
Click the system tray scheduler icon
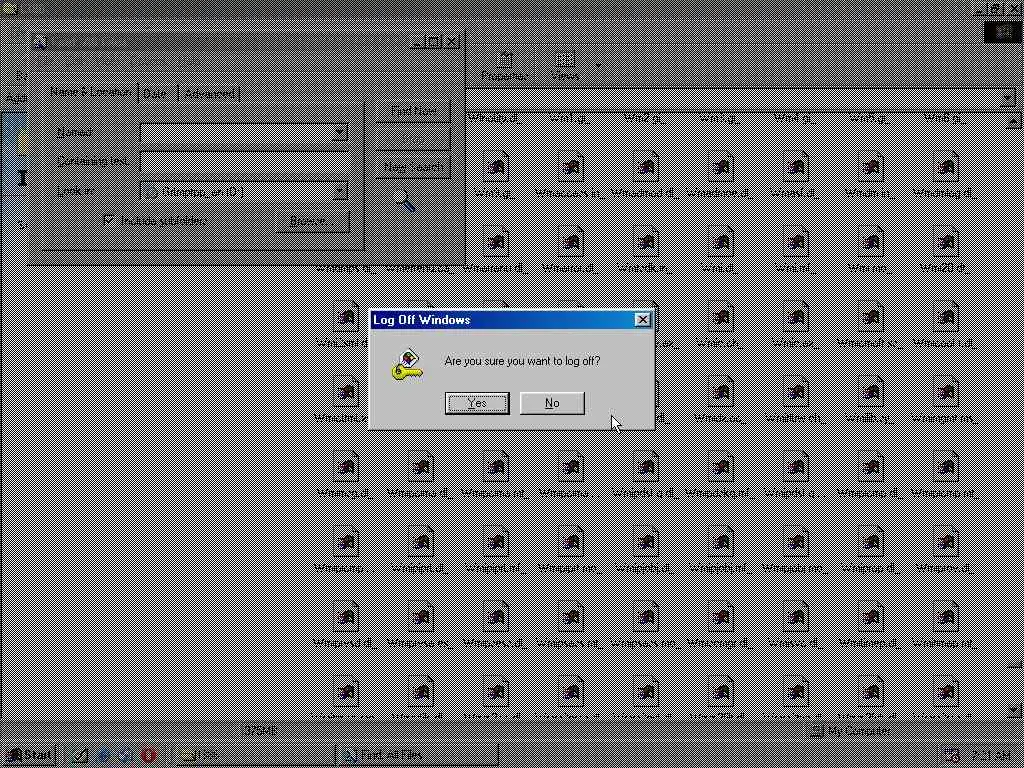click(952, 756)
